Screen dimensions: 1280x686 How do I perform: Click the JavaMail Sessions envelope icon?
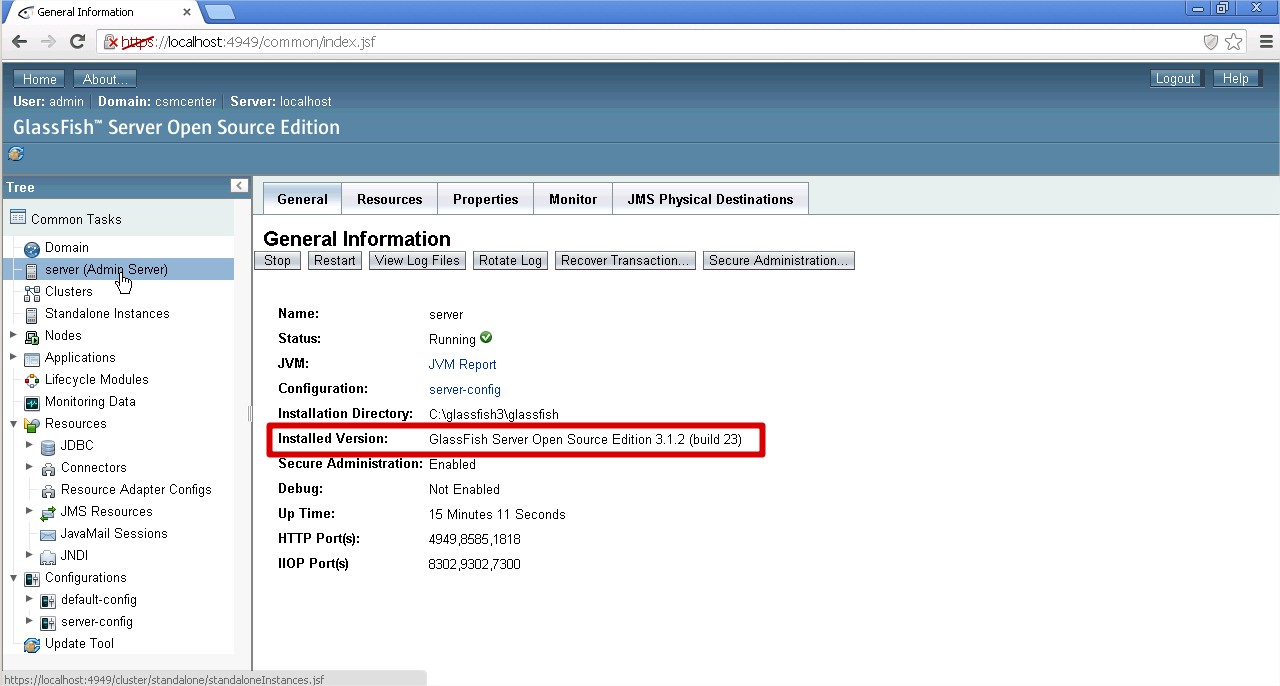tap(47, 533)
